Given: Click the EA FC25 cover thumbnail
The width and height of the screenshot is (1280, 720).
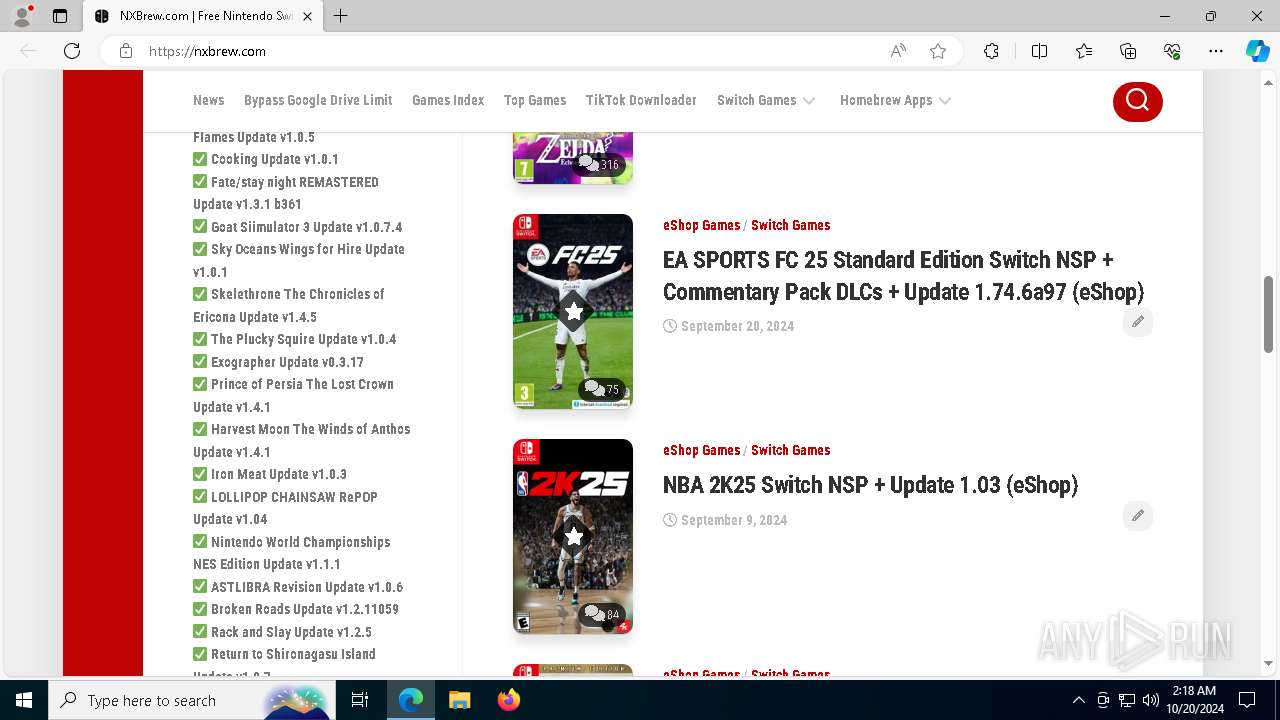Looking at the screenshot, I should (x=573, y=312).
